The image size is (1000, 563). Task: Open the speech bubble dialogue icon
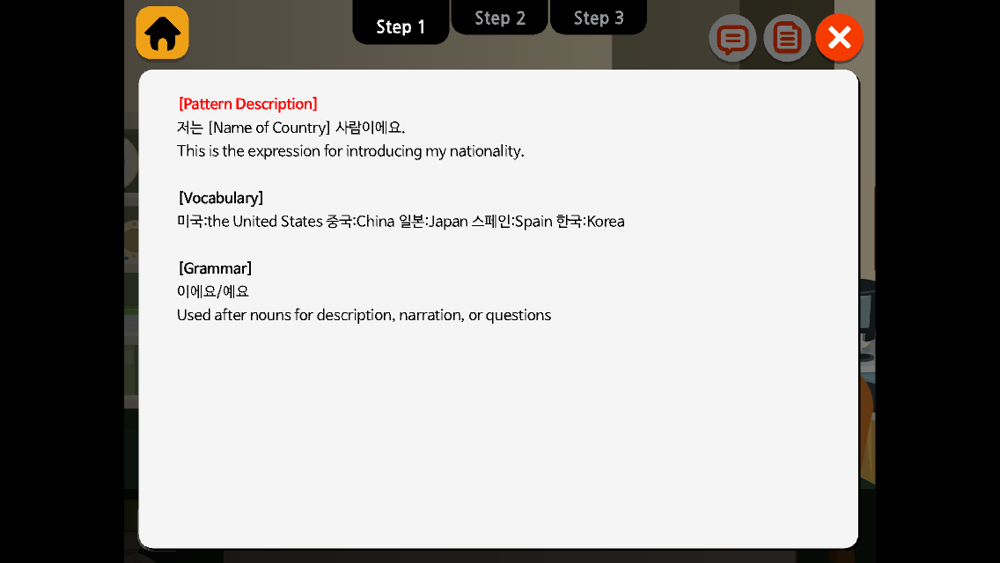click(732, 38)
